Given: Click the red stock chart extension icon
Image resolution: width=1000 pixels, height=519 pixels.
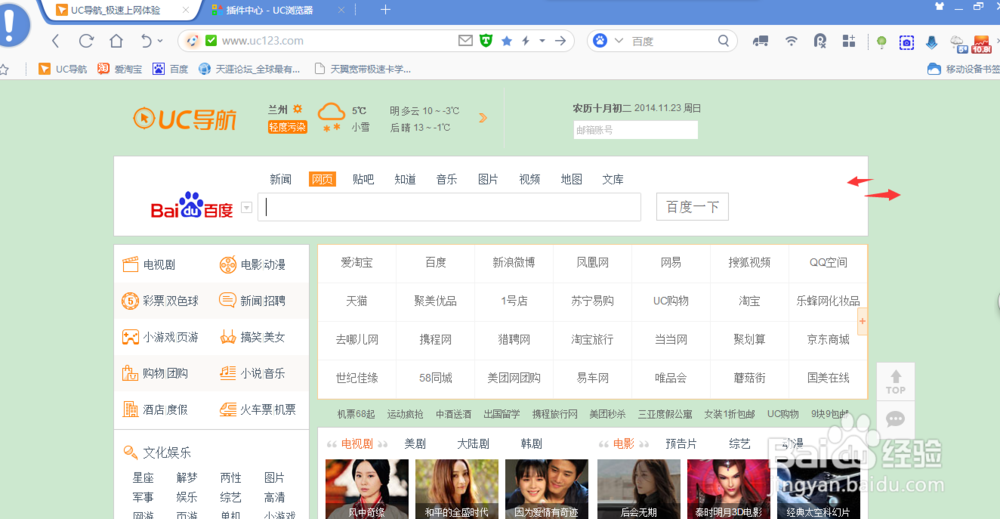Looking at the screenshot, I should (x=982, y=44).
